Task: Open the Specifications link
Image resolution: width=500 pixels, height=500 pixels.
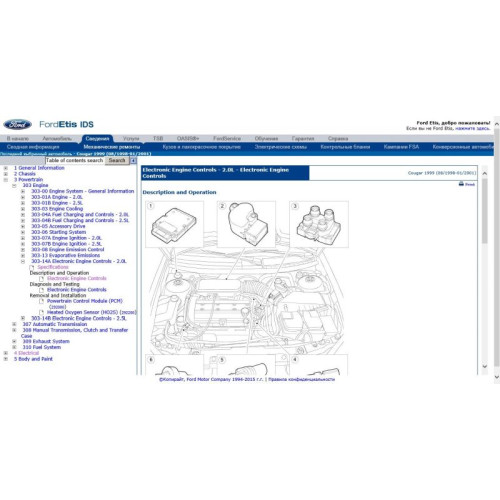Action: [x=53, y=267]
